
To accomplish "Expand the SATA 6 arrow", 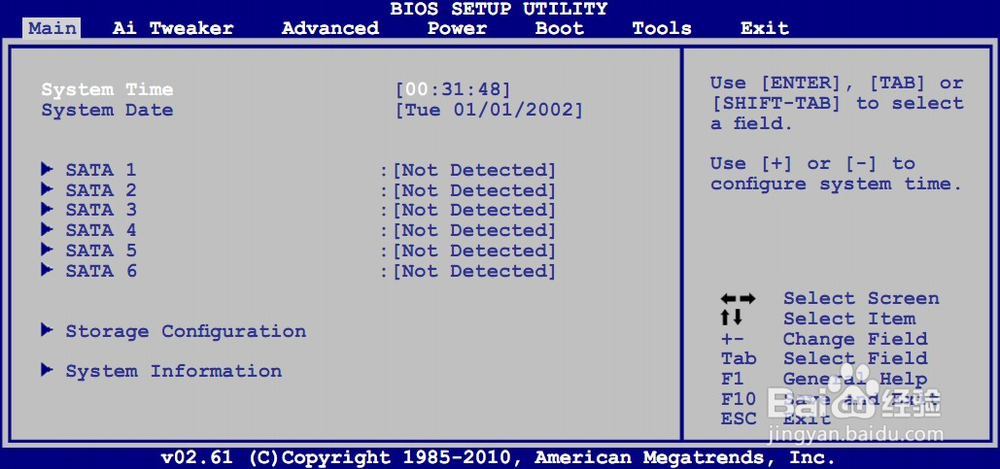I will coord(47,270).
